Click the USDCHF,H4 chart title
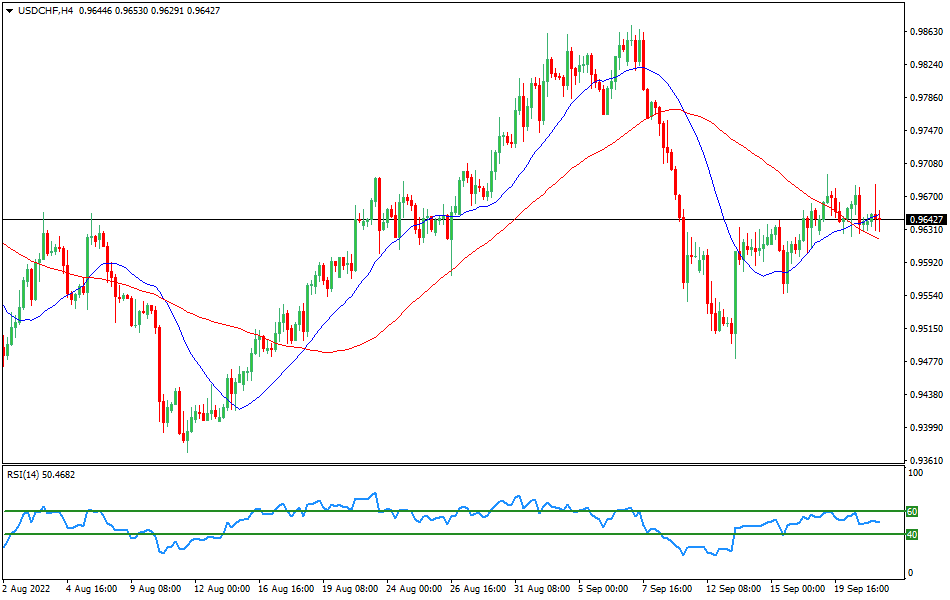This screenshot has height=600, width=950. (42, 9)
